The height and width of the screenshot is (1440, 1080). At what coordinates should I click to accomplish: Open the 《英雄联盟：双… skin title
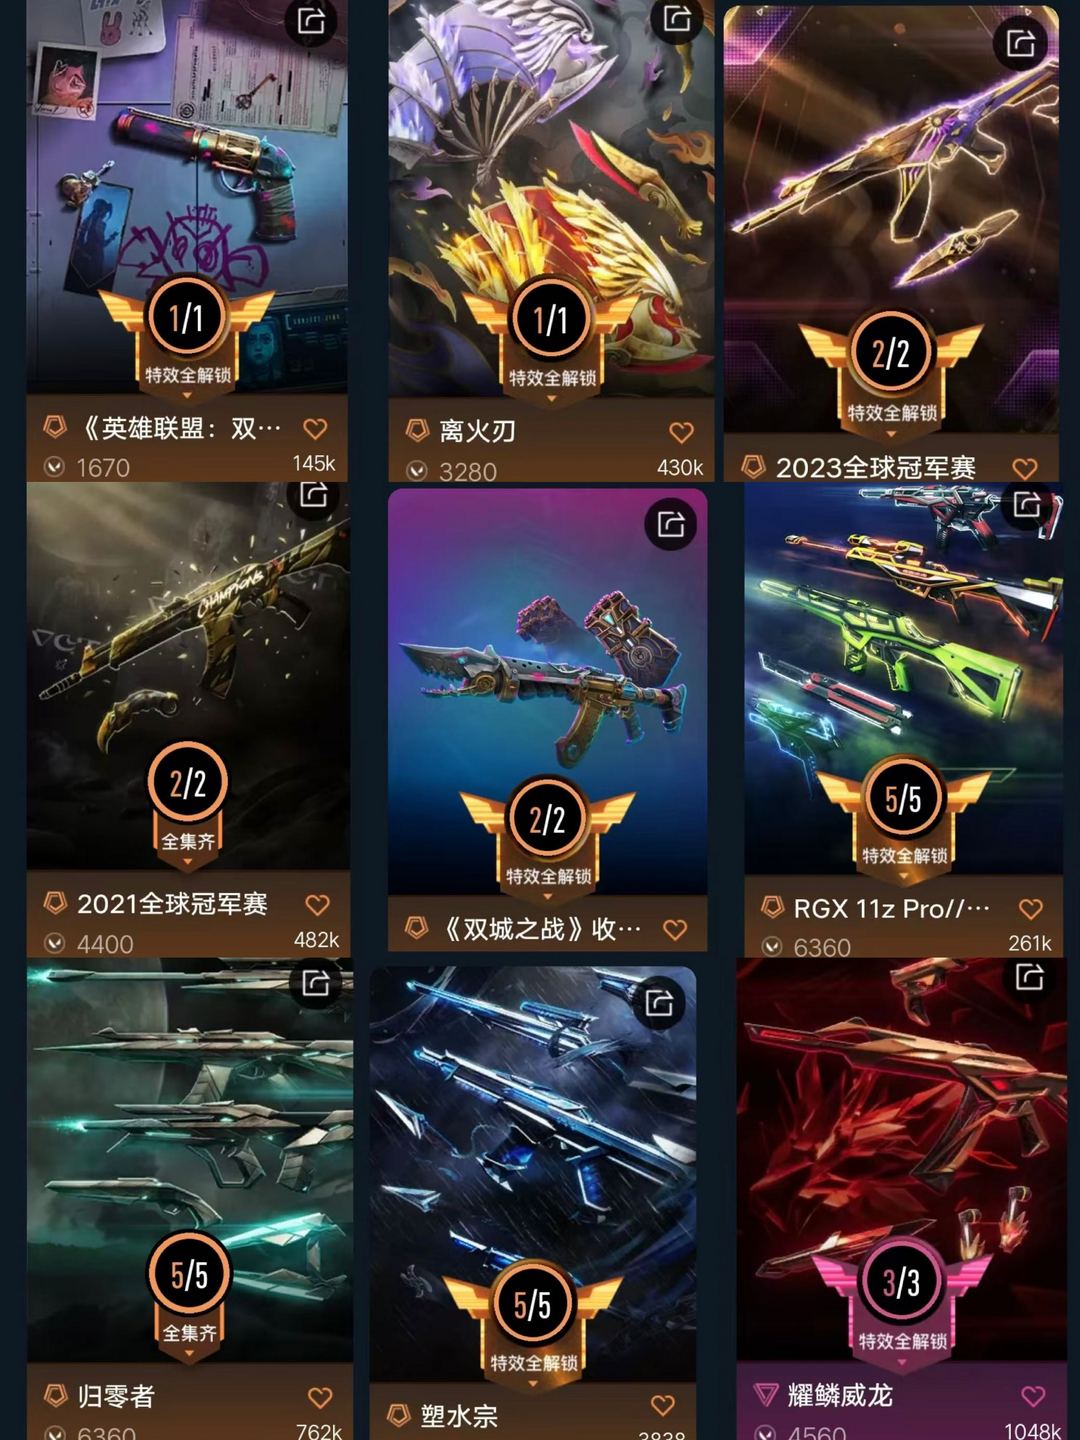179,429
